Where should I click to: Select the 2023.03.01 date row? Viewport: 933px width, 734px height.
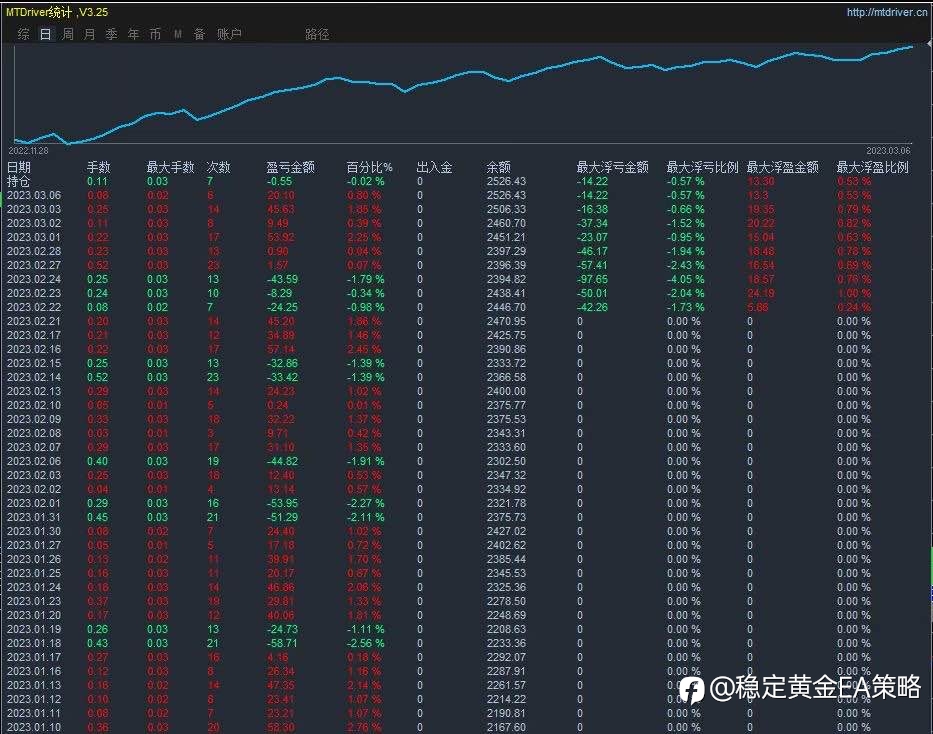pyautogui.click(x=34, y=237)
